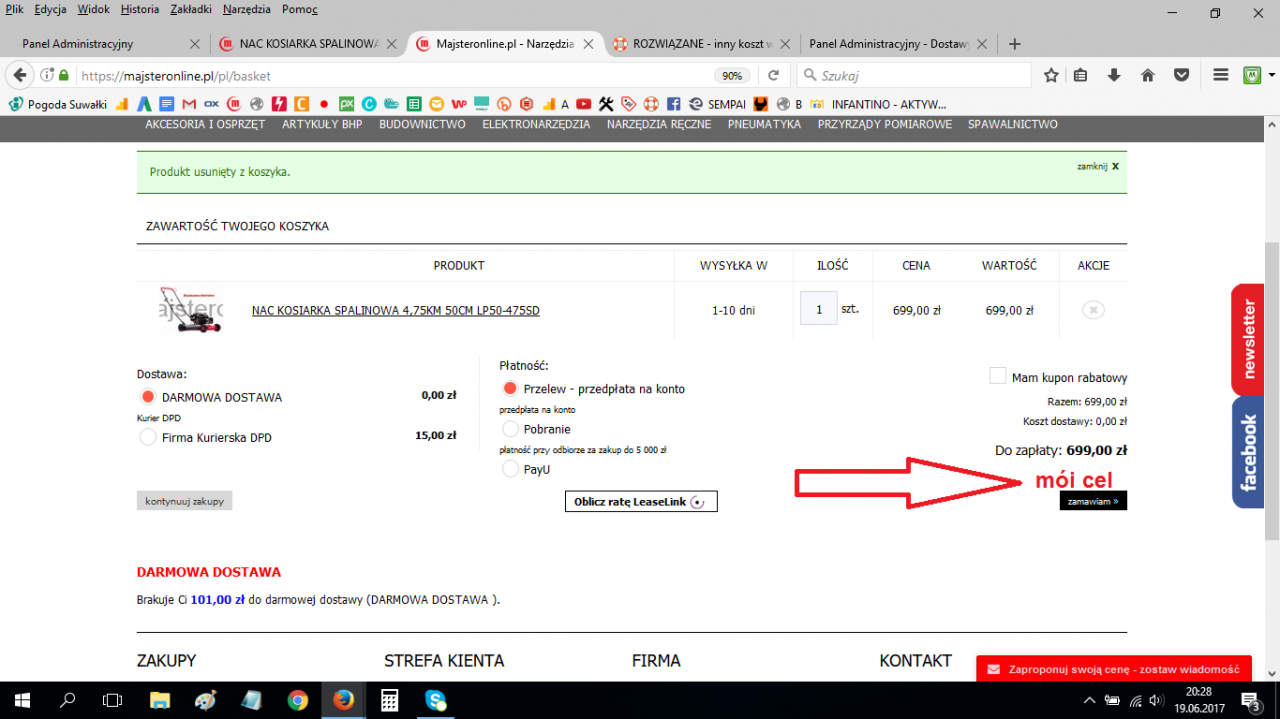The image size is (1280, 719).
Task: Open the Windows Start menu
Action: click(21, 700)
